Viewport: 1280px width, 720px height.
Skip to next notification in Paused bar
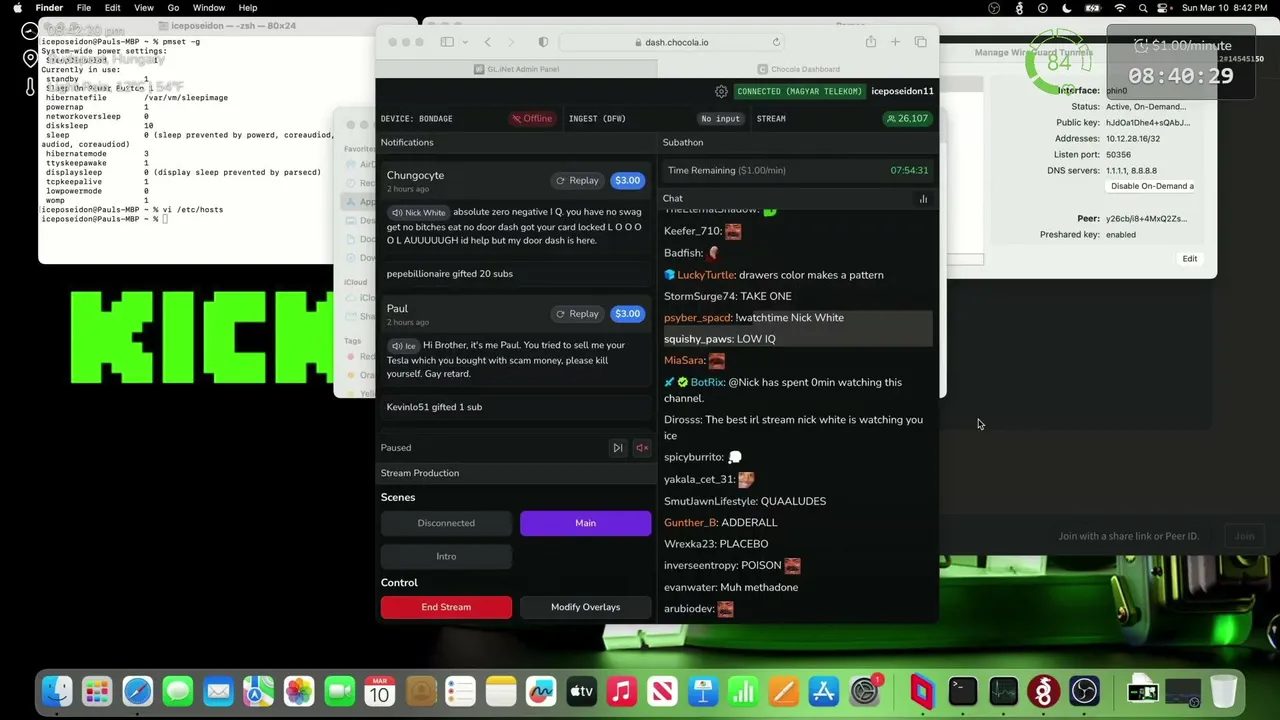click(617, 448)
